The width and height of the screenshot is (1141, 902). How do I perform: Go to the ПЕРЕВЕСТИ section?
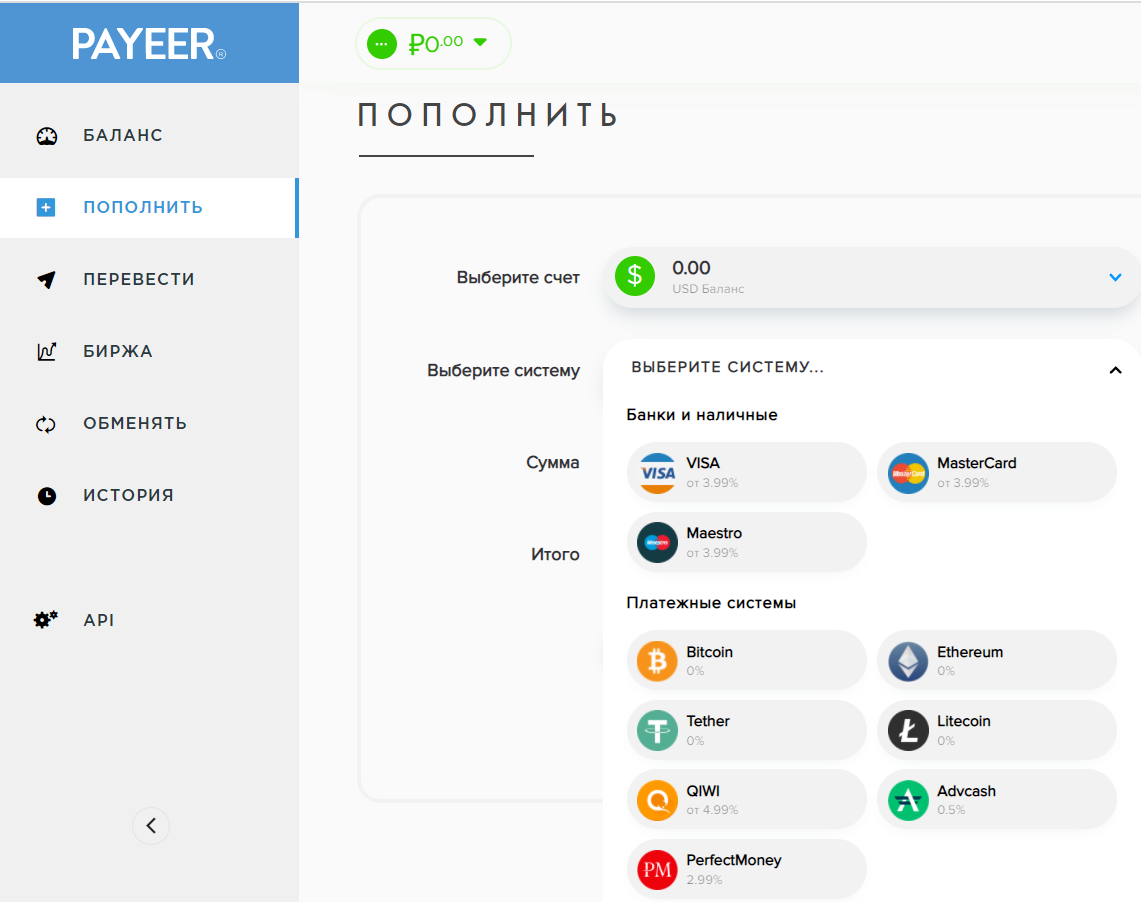[149, 279]
